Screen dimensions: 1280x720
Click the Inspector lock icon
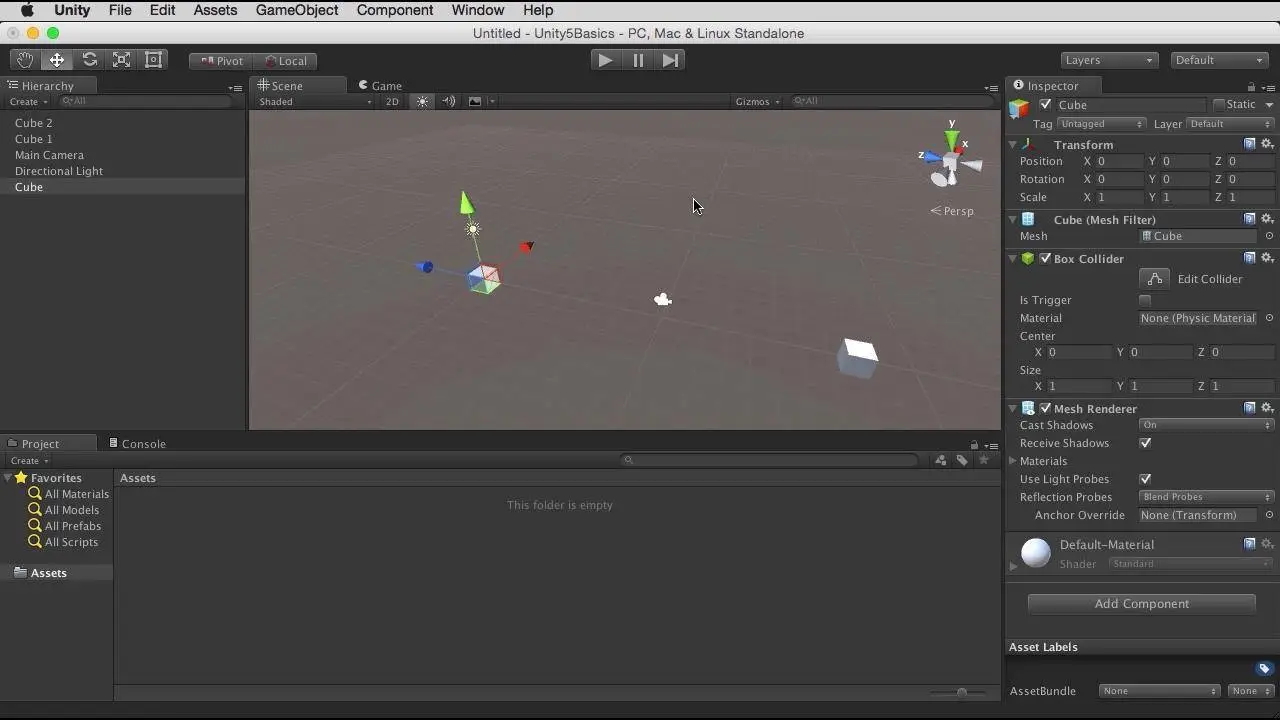point(1251,87)
